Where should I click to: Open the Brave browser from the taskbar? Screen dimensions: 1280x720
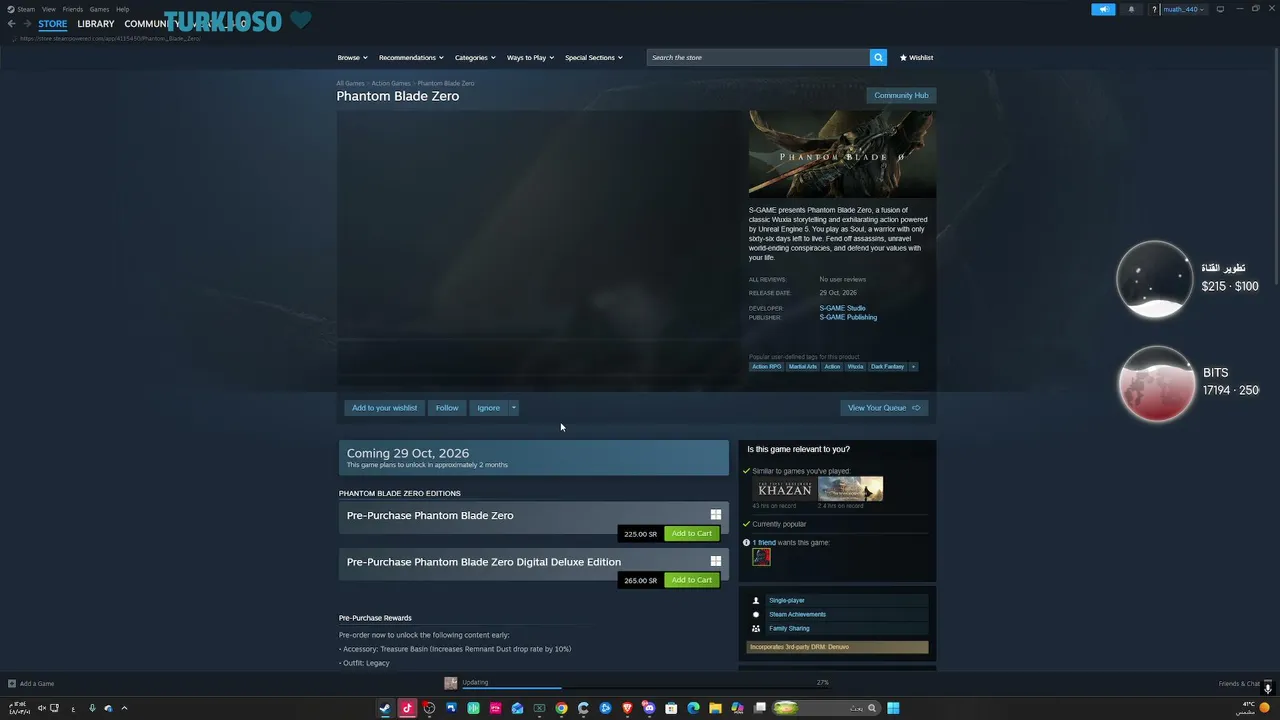(627, 708)
